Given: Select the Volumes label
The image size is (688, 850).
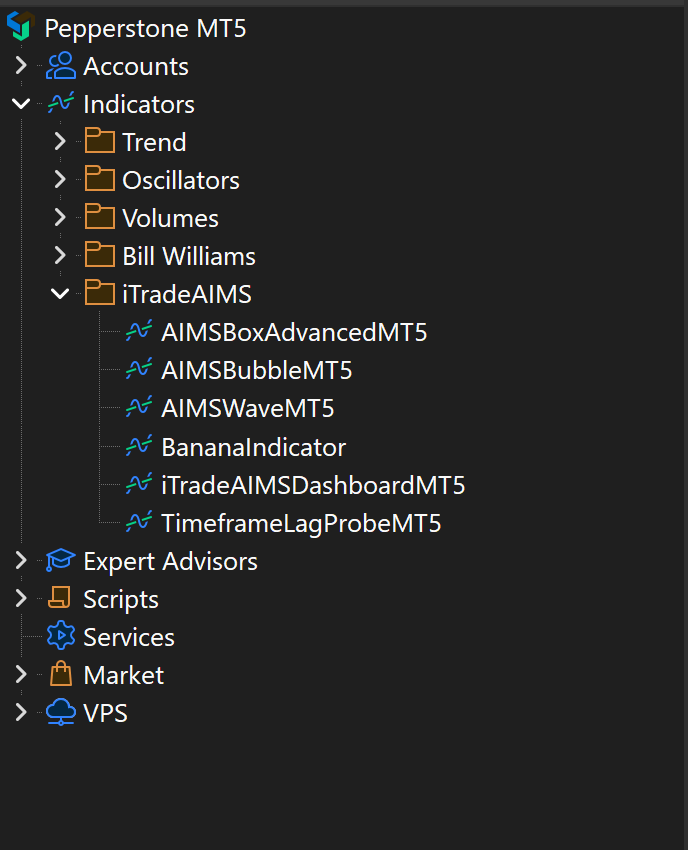Looking at the screenshot, I should coord(170,218).
